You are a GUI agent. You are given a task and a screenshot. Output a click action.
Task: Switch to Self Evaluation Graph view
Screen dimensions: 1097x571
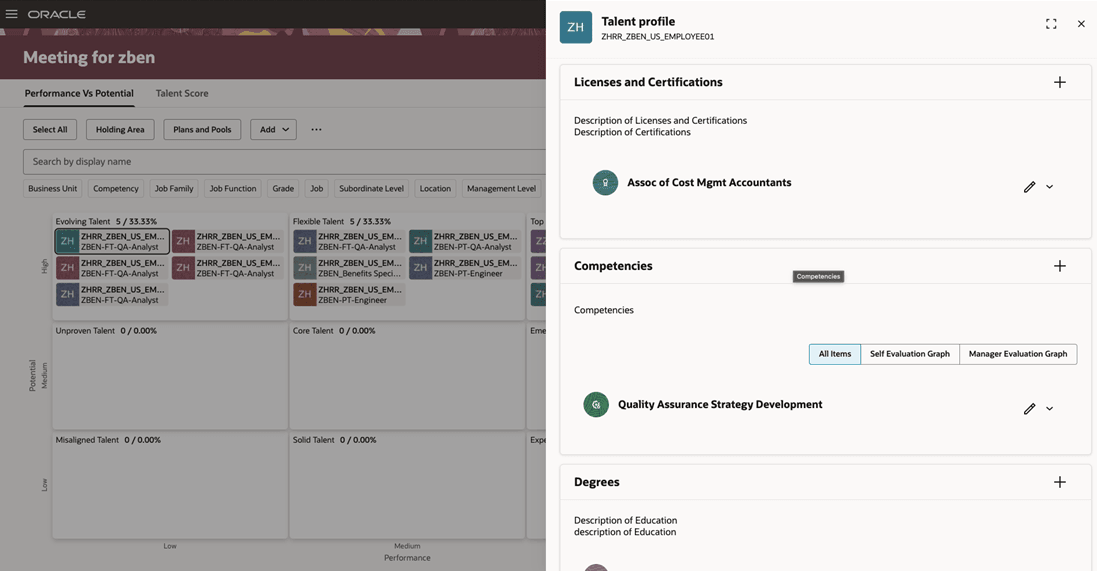(x=910, y=354)
